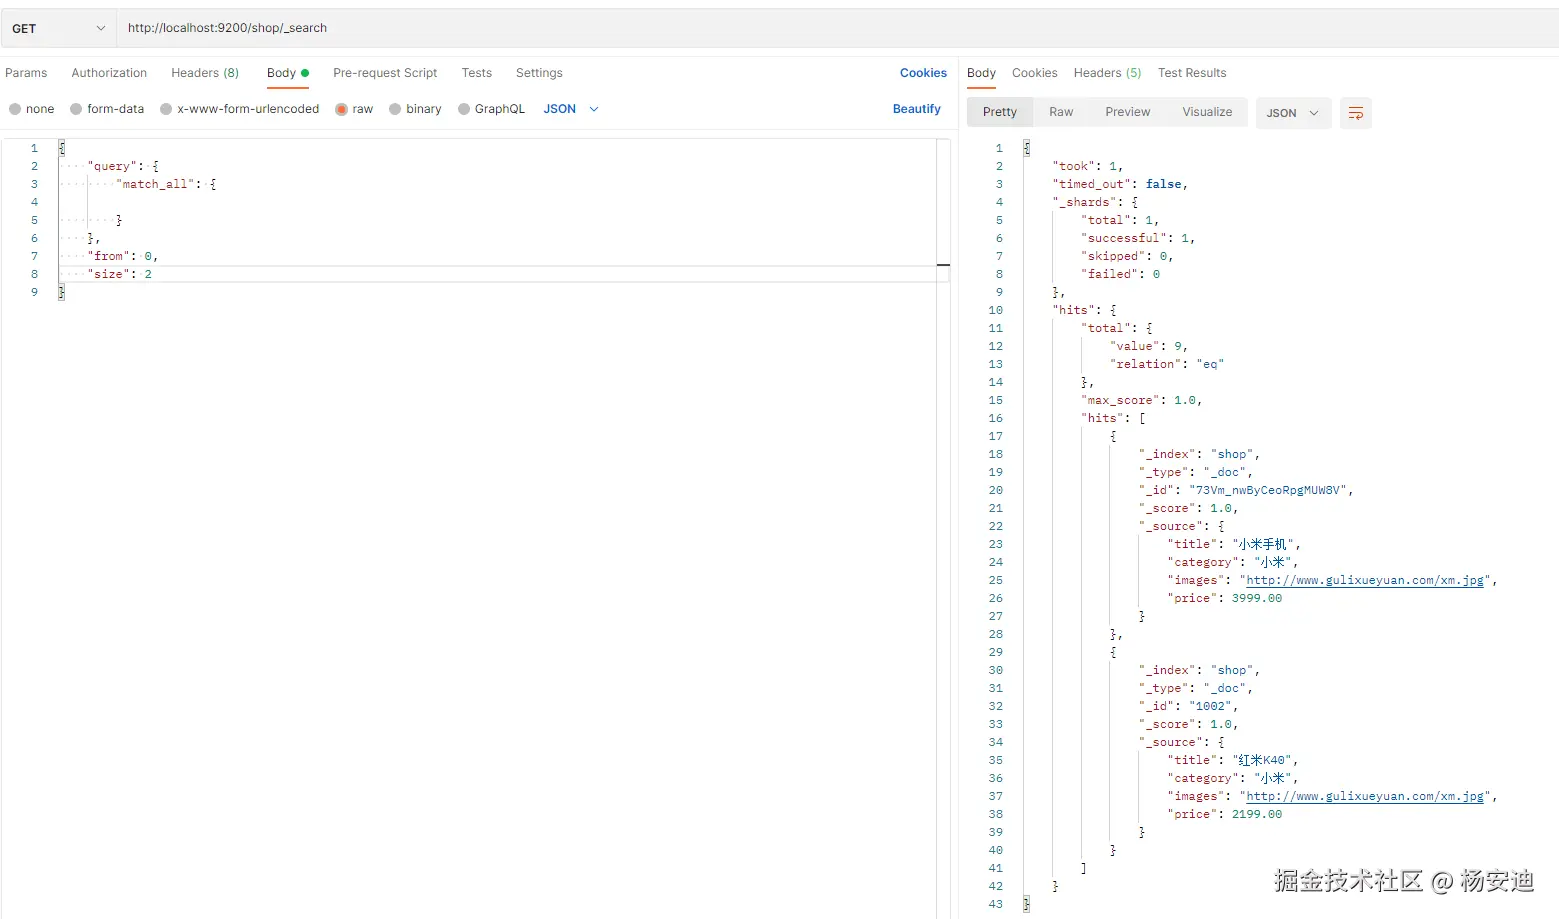The height and width of the screenshot is (919, 1559).
Task: Open the first xm.jpg image link in response
Action: coord(1365,580)
